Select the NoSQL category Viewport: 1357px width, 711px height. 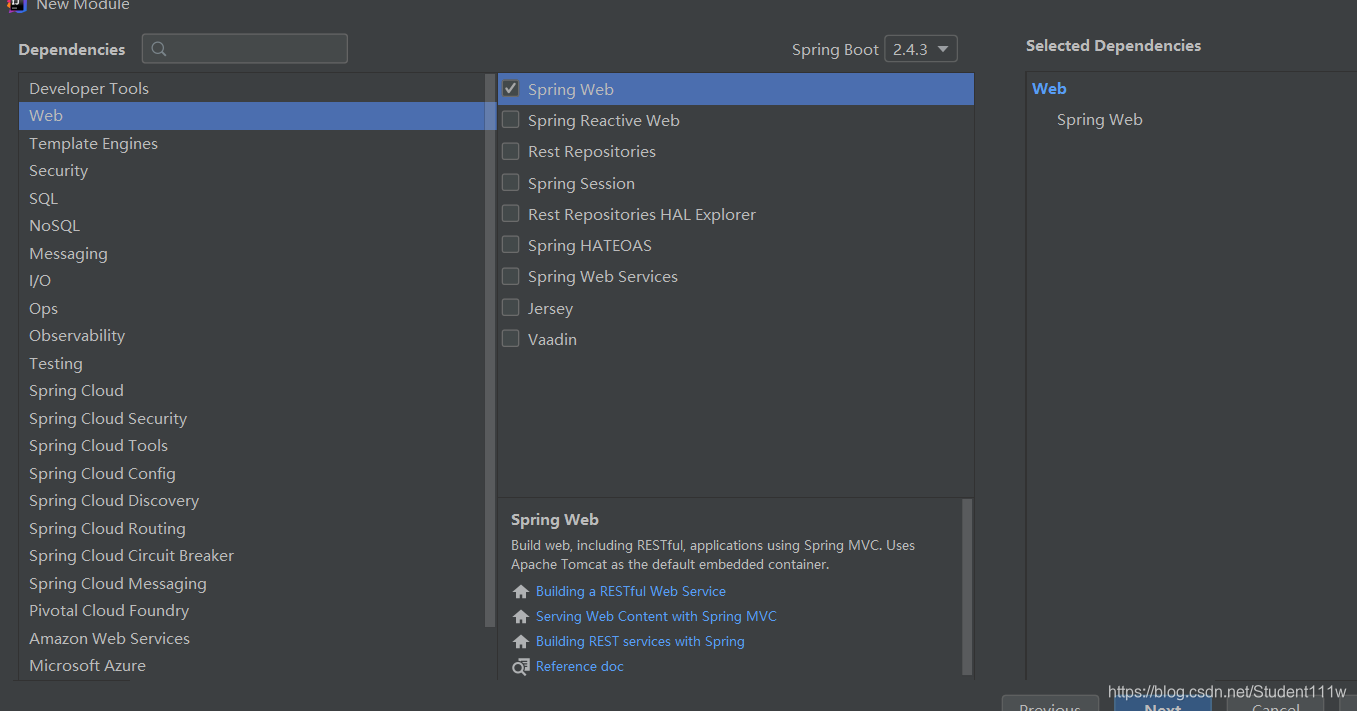coord(251,226)
